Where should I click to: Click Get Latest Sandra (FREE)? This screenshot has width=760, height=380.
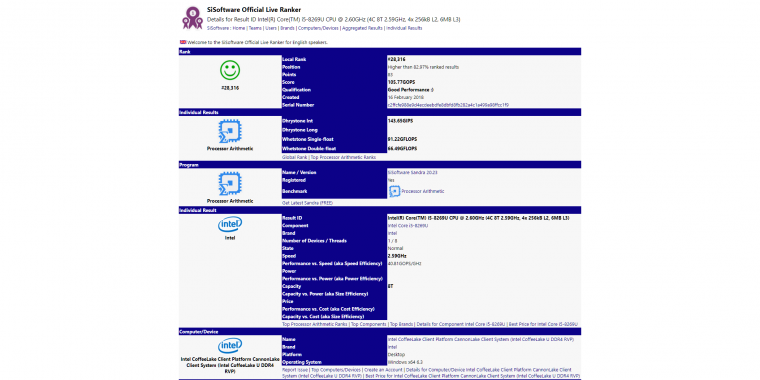coord(307,203)
